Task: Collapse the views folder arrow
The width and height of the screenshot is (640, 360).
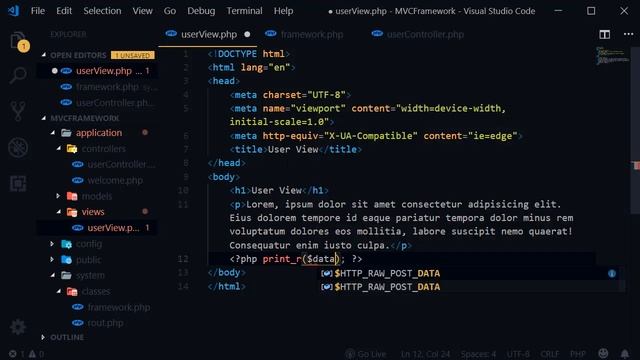Action: [x=59, y=211]
